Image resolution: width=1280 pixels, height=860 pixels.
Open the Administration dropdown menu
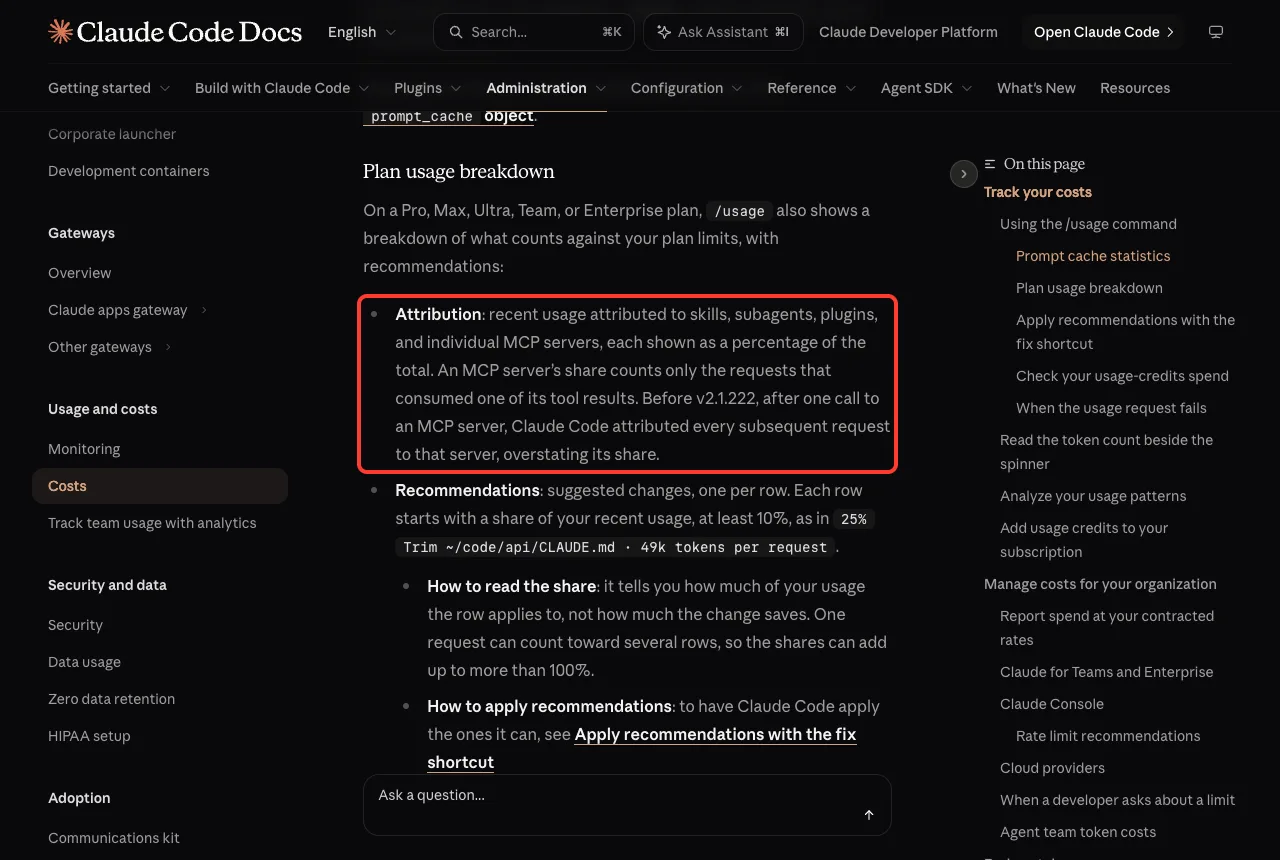[x=546, y=88]
